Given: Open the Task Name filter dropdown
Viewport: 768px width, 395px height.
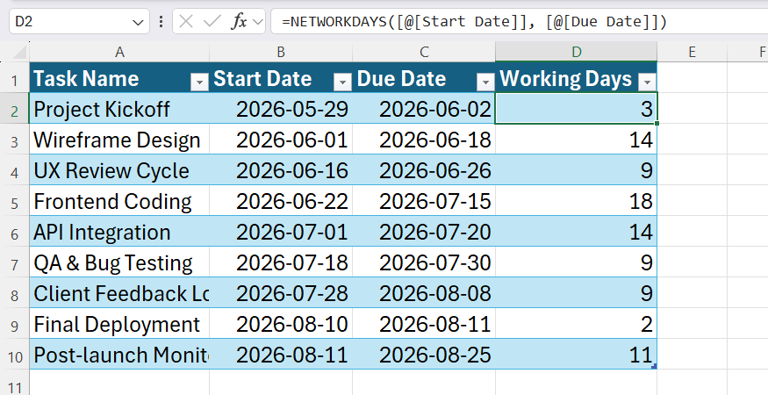Looking at the screenshot, I should tap(199, 83).
